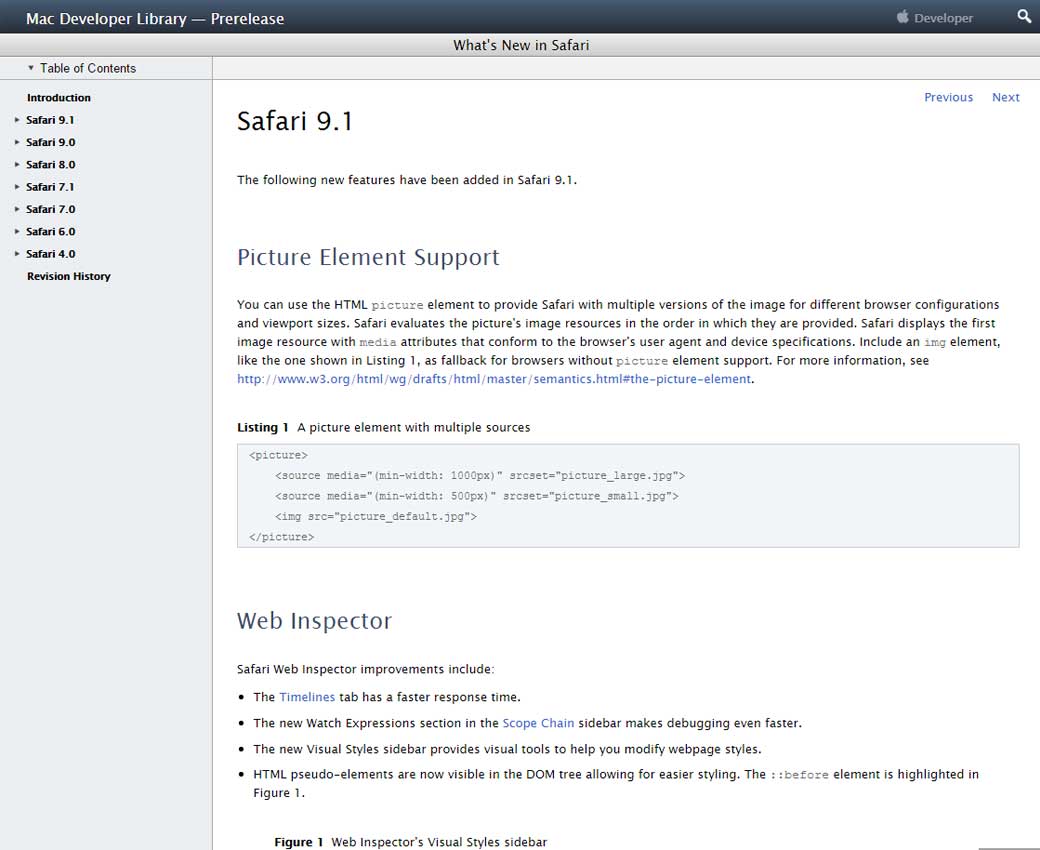Expand the Safari 7.1 section arrow
This screenshot has width=1040, height=850.
coord(17,187)
